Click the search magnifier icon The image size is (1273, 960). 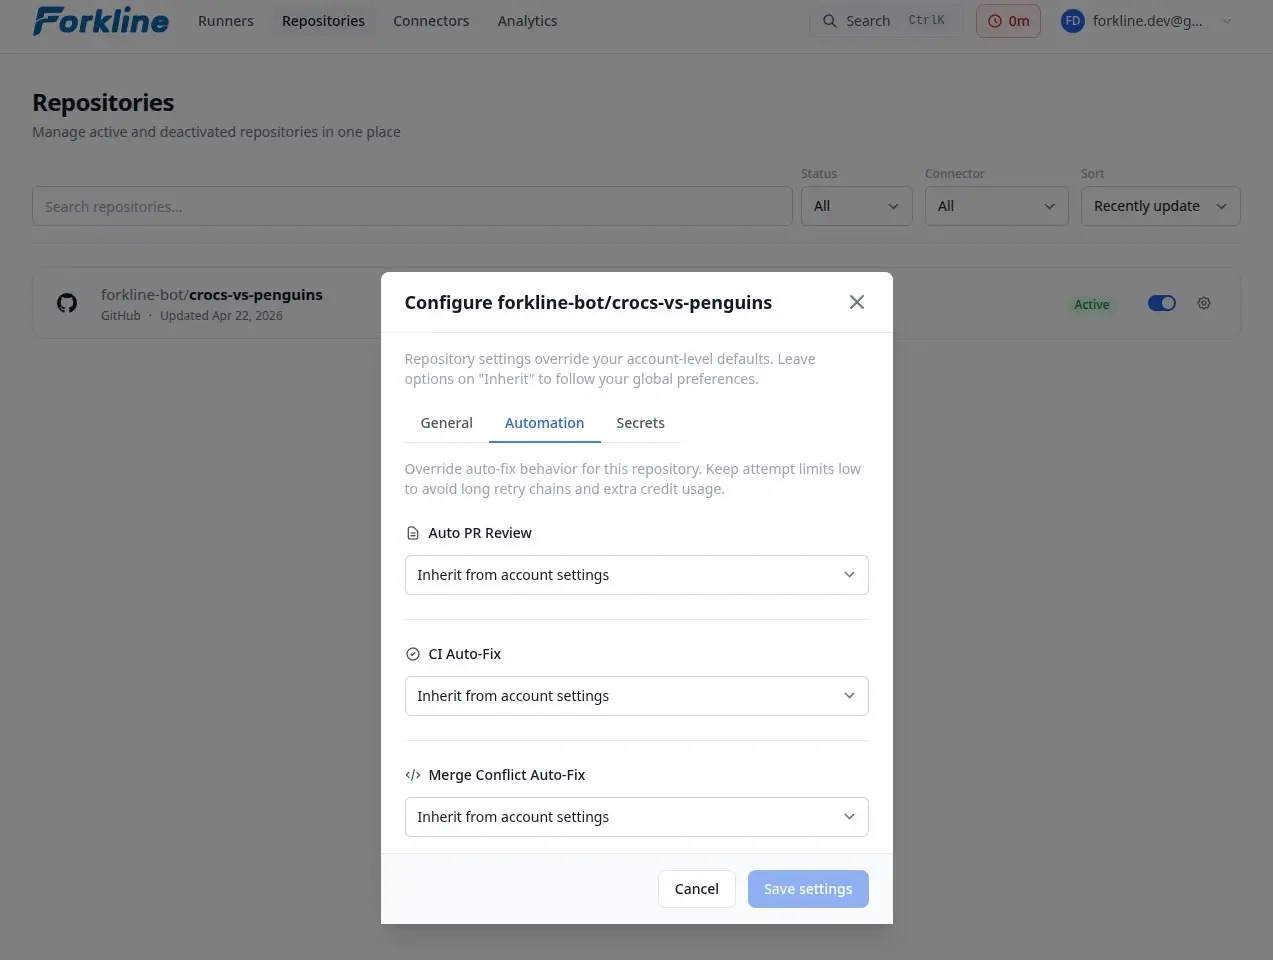pyautogui.click(x=830, y=21)
